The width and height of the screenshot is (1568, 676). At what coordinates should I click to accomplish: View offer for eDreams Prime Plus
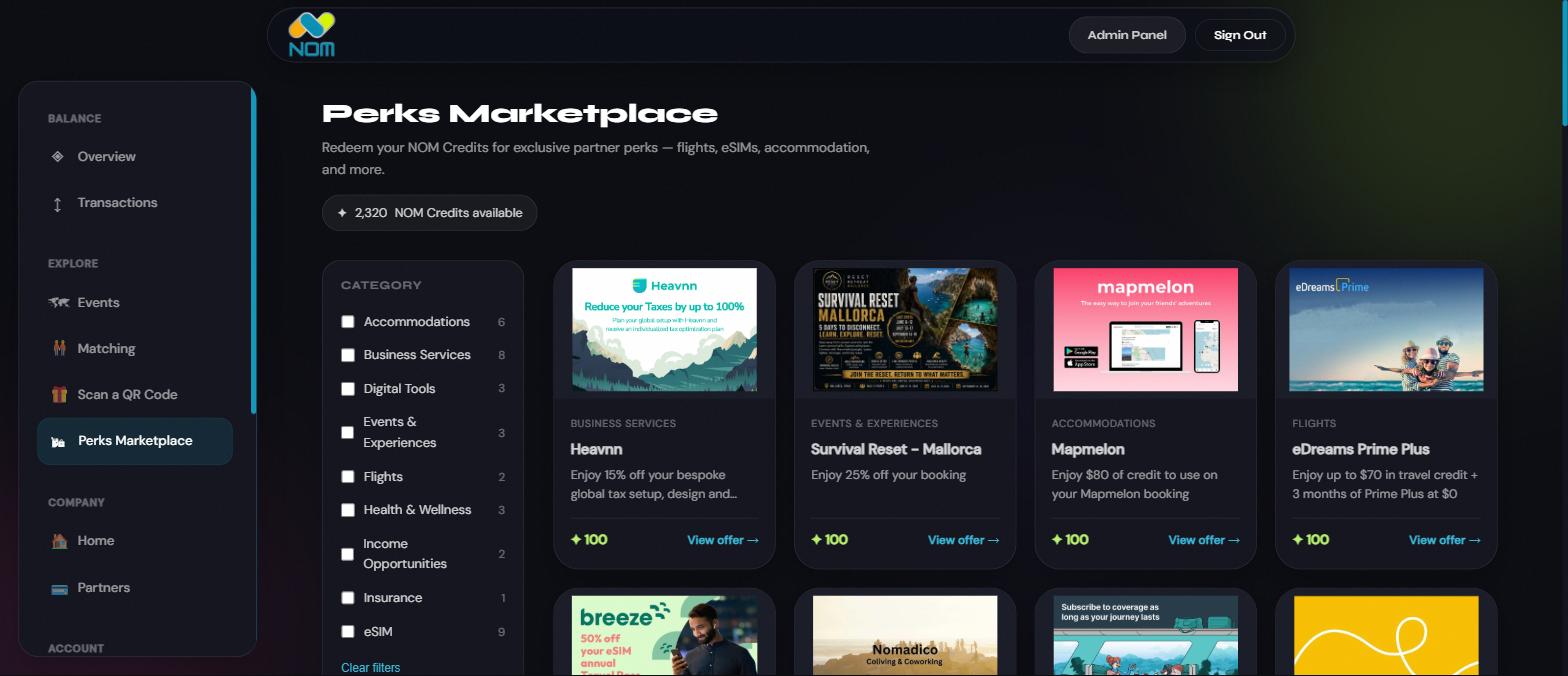1445,540
